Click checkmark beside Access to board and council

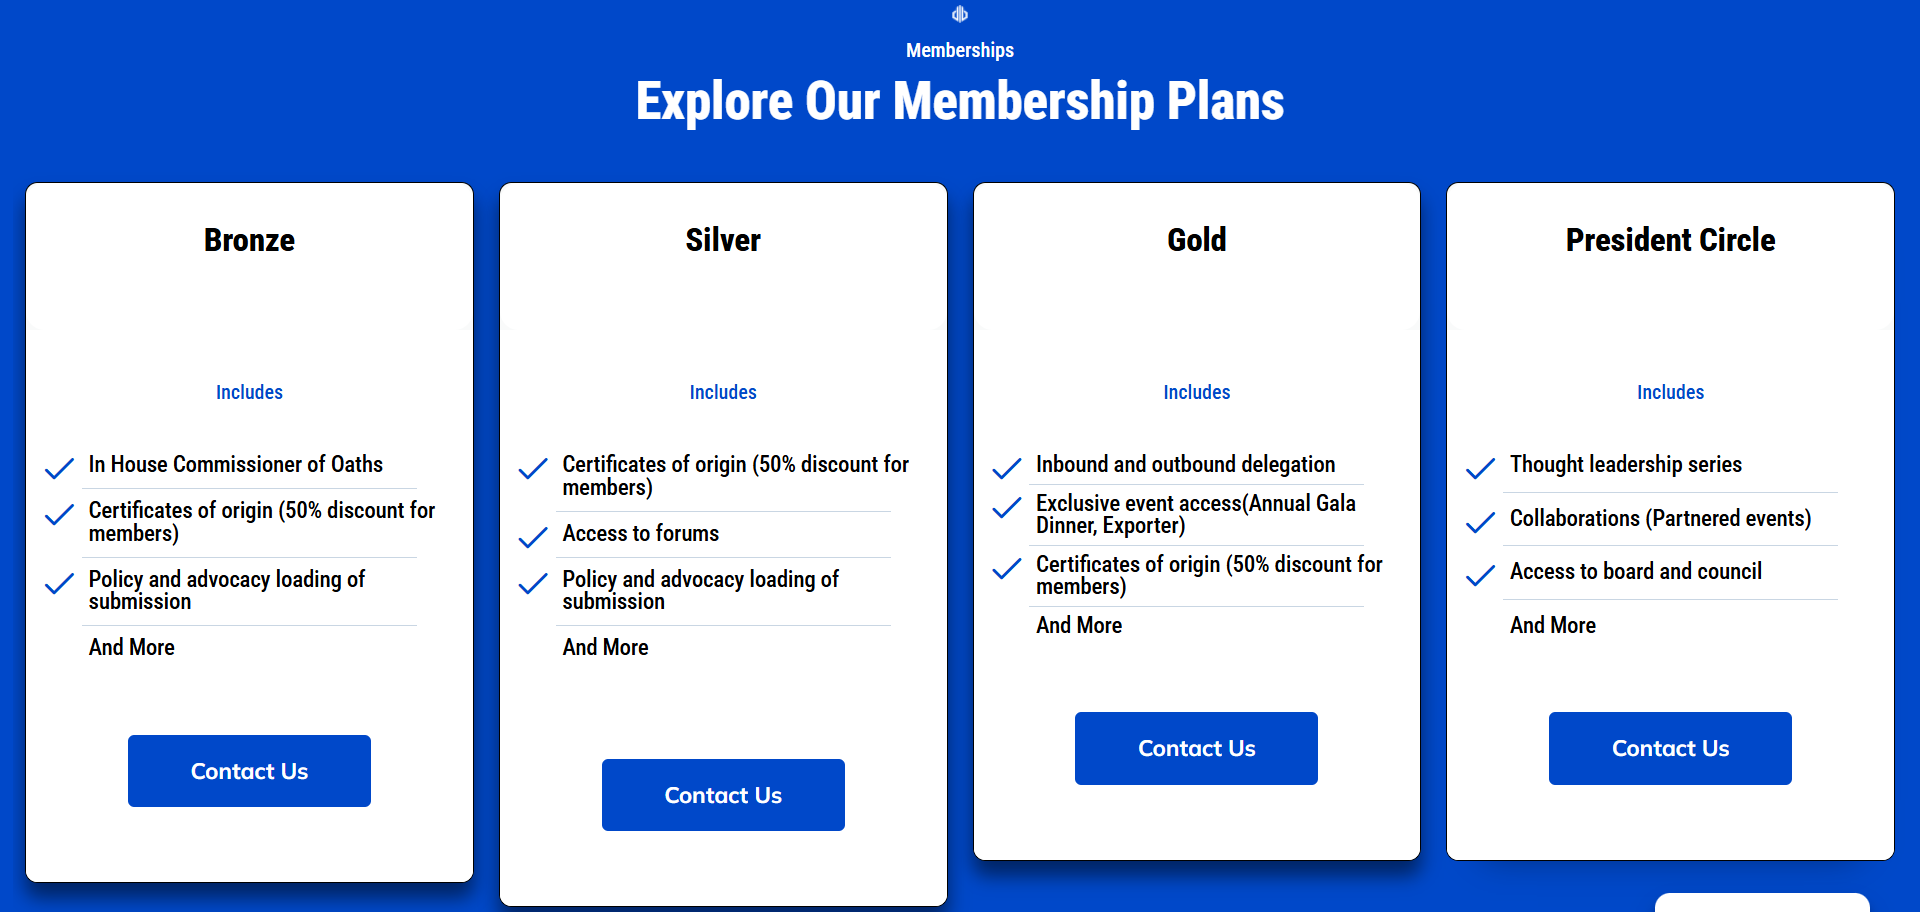tap(1480, 575)
